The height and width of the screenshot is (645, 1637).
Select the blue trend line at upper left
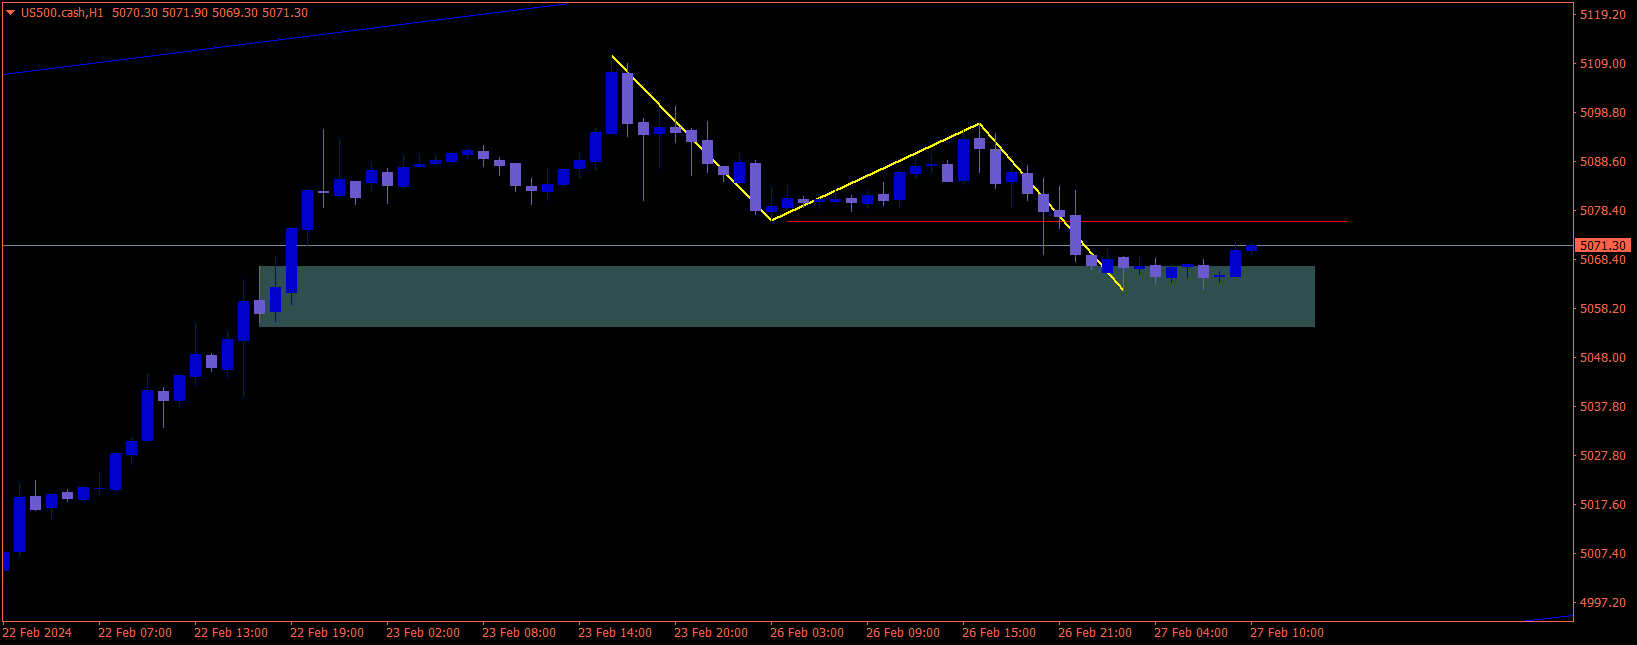coord(284,39)
